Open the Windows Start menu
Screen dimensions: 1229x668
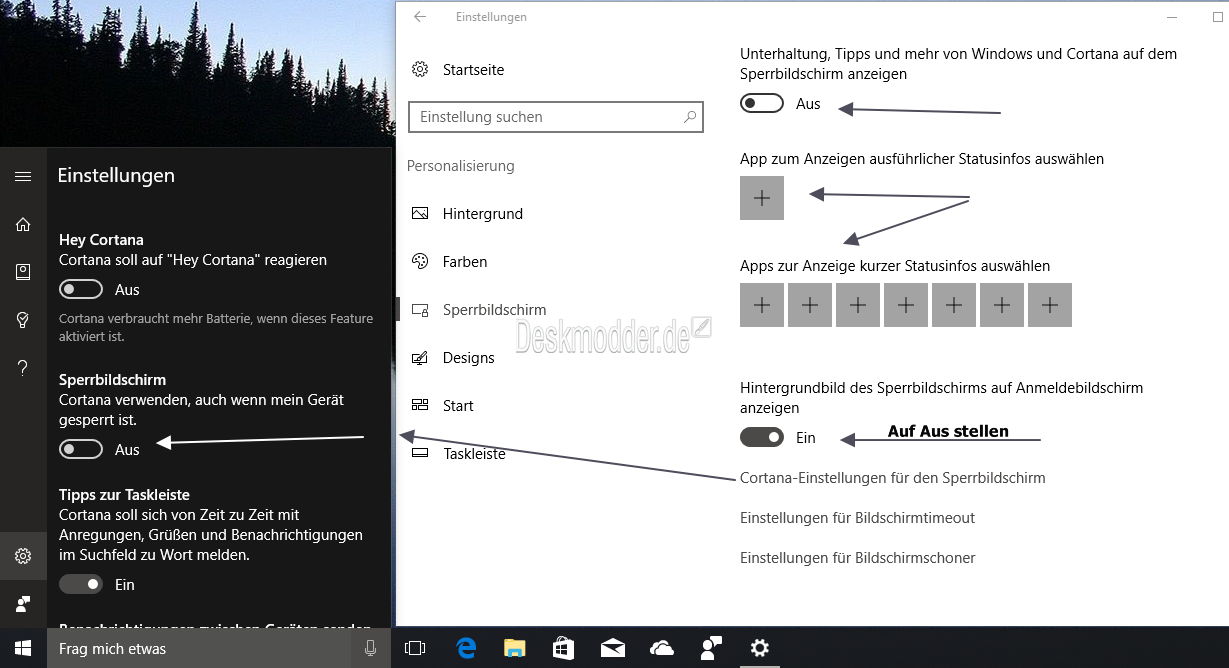coord(23,648)
